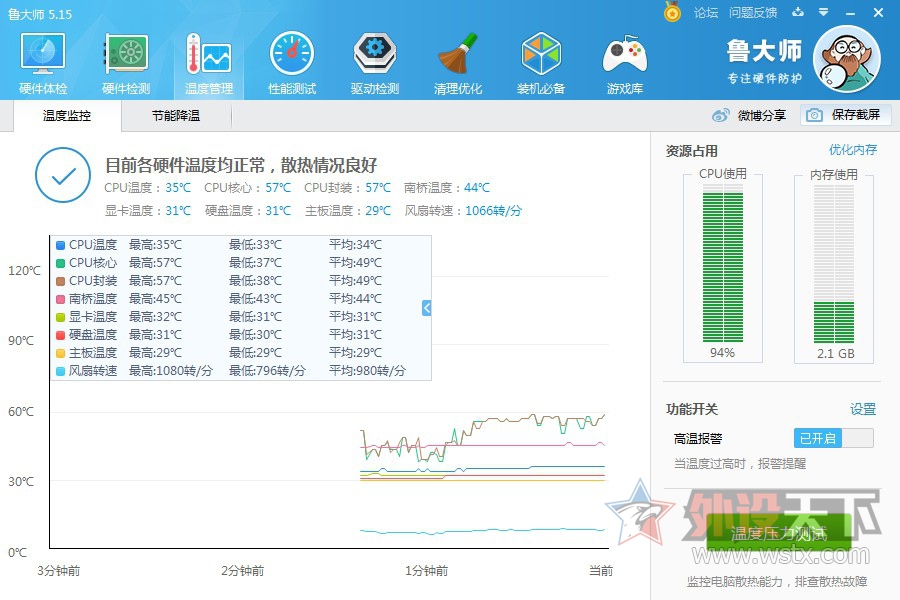The height and width of the screenshot is (600, 900).
Task: Click 最高:1080转/分 in the legend
Action: point(170,371)
